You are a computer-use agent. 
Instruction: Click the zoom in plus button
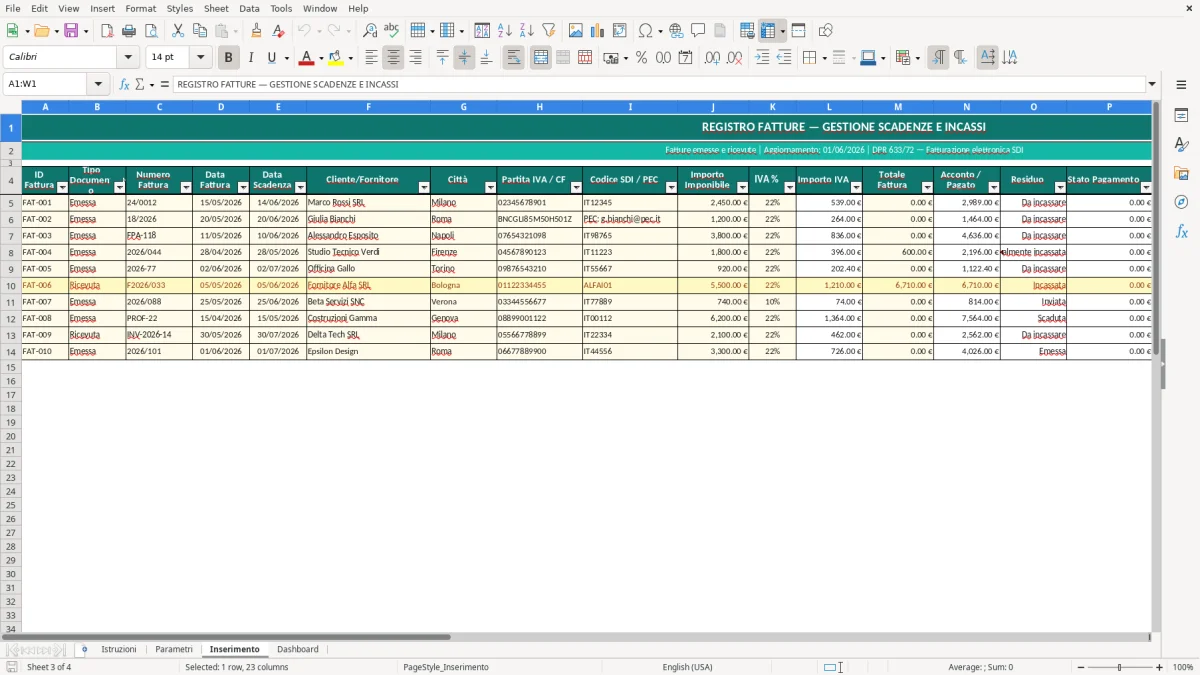1159,667
